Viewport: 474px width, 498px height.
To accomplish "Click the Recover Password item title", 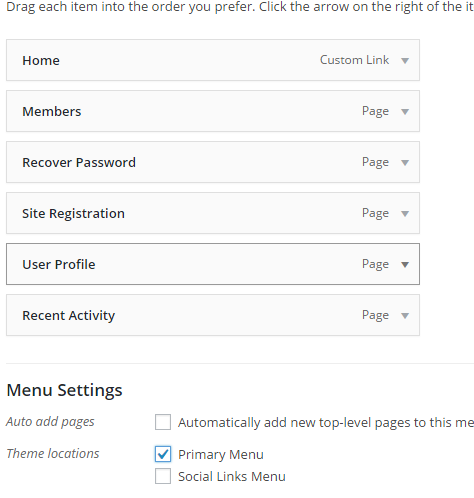I will tap(79, 162).
